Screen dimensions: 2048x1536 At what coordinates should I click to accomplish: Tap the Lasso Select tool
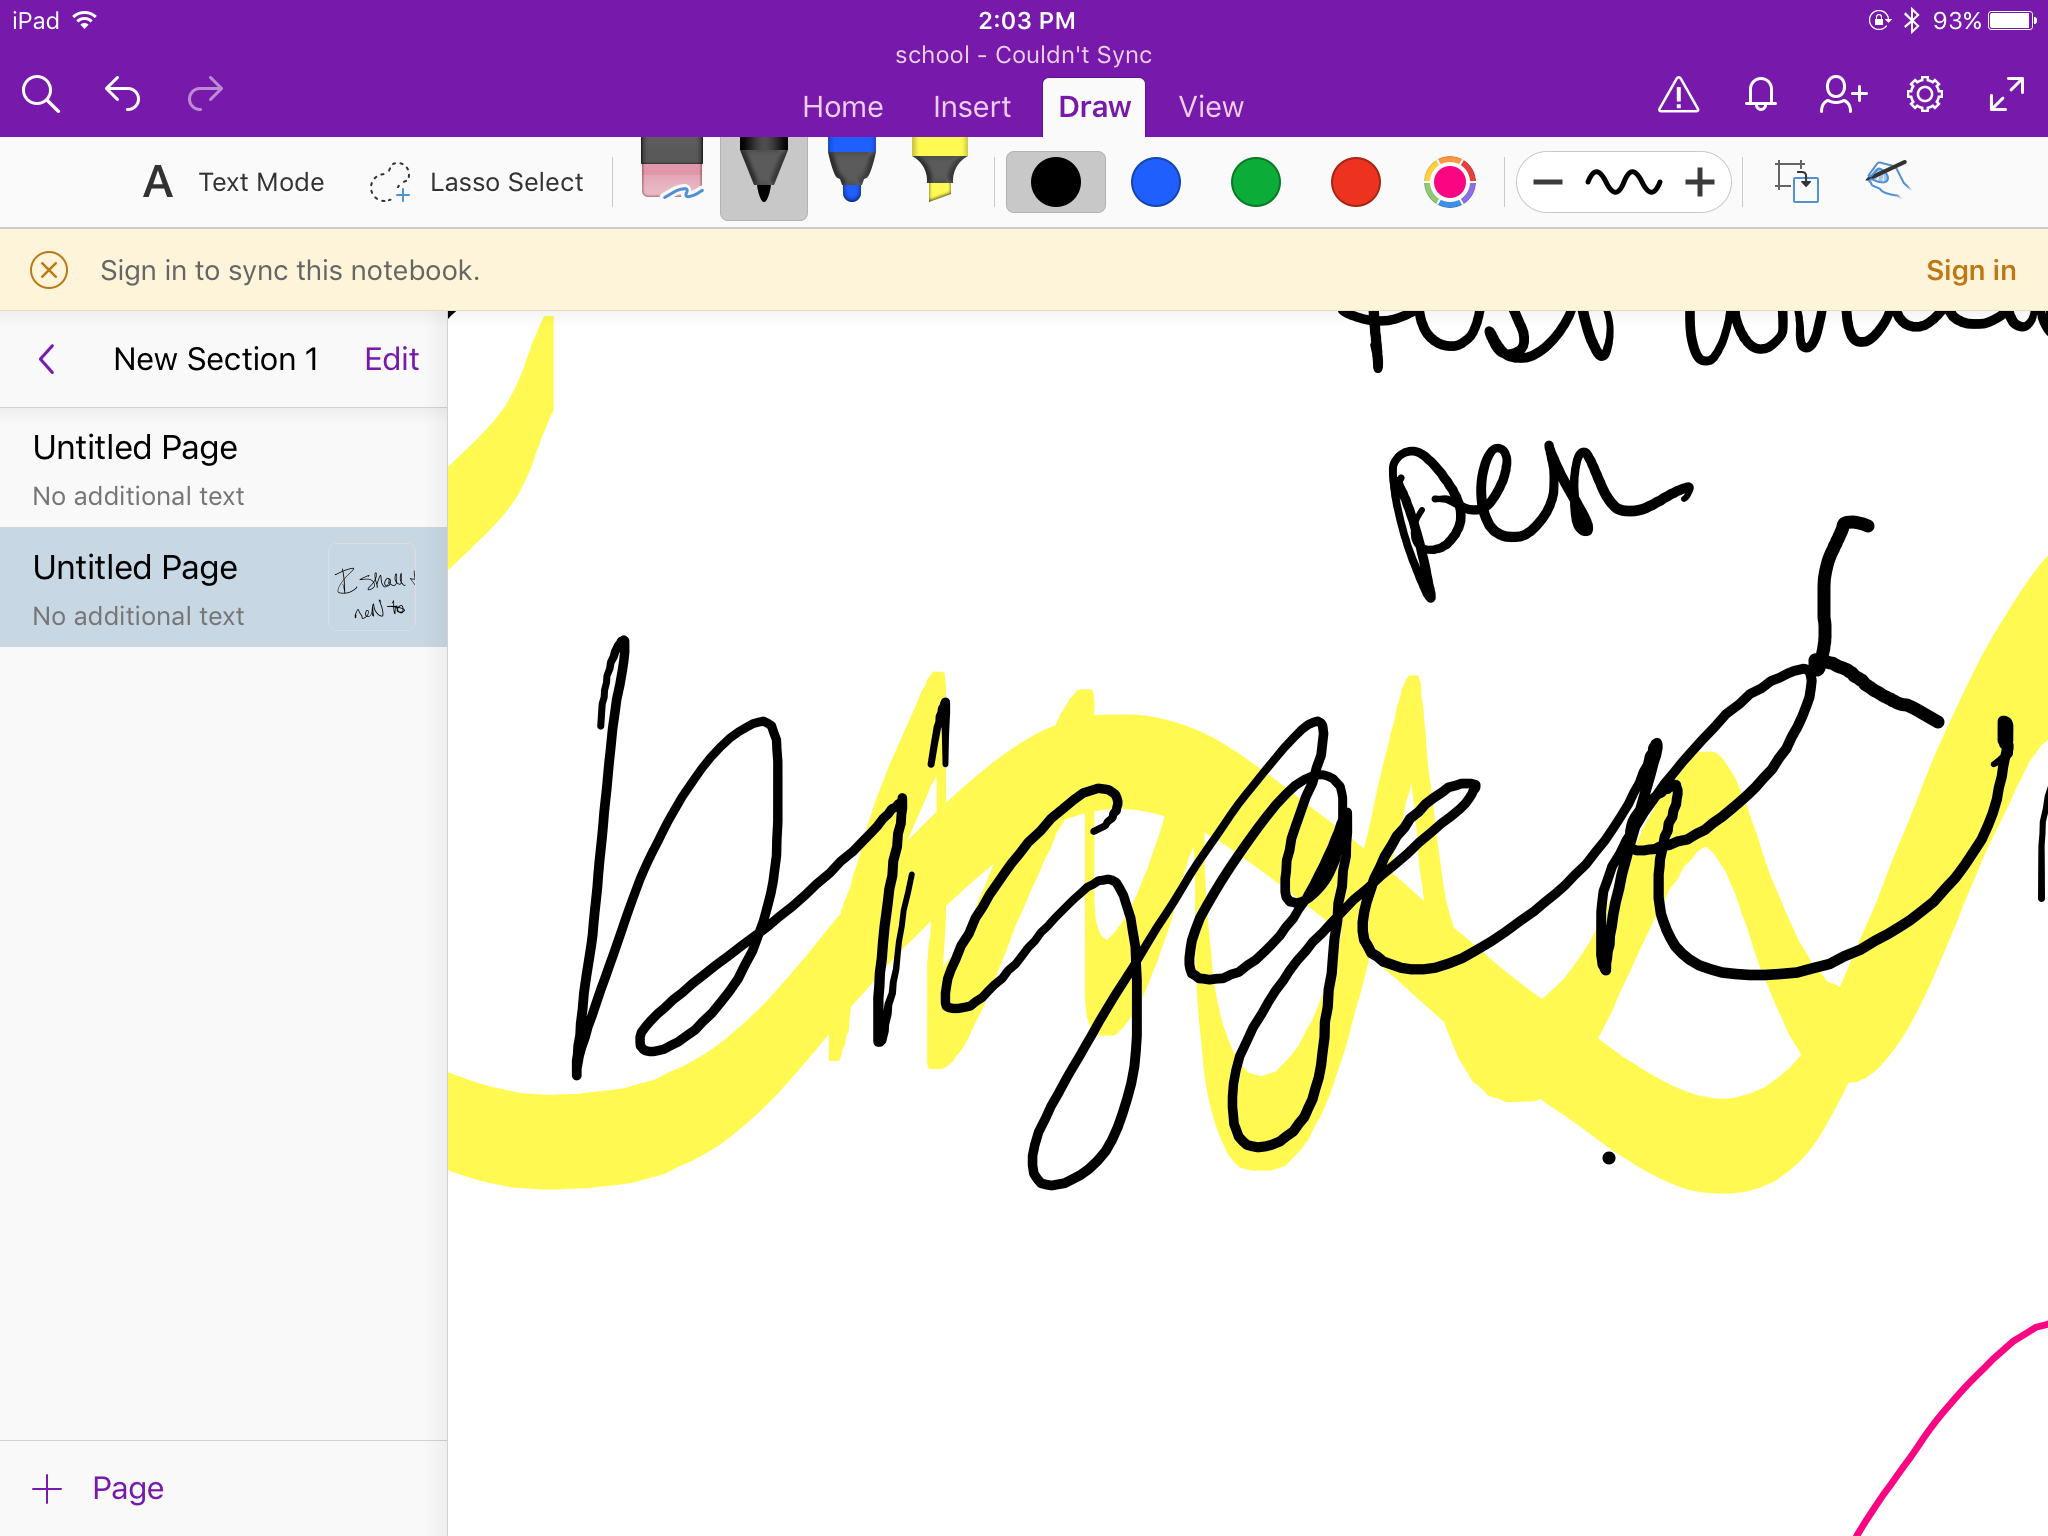pyautogui.click(x=477, y=182)
